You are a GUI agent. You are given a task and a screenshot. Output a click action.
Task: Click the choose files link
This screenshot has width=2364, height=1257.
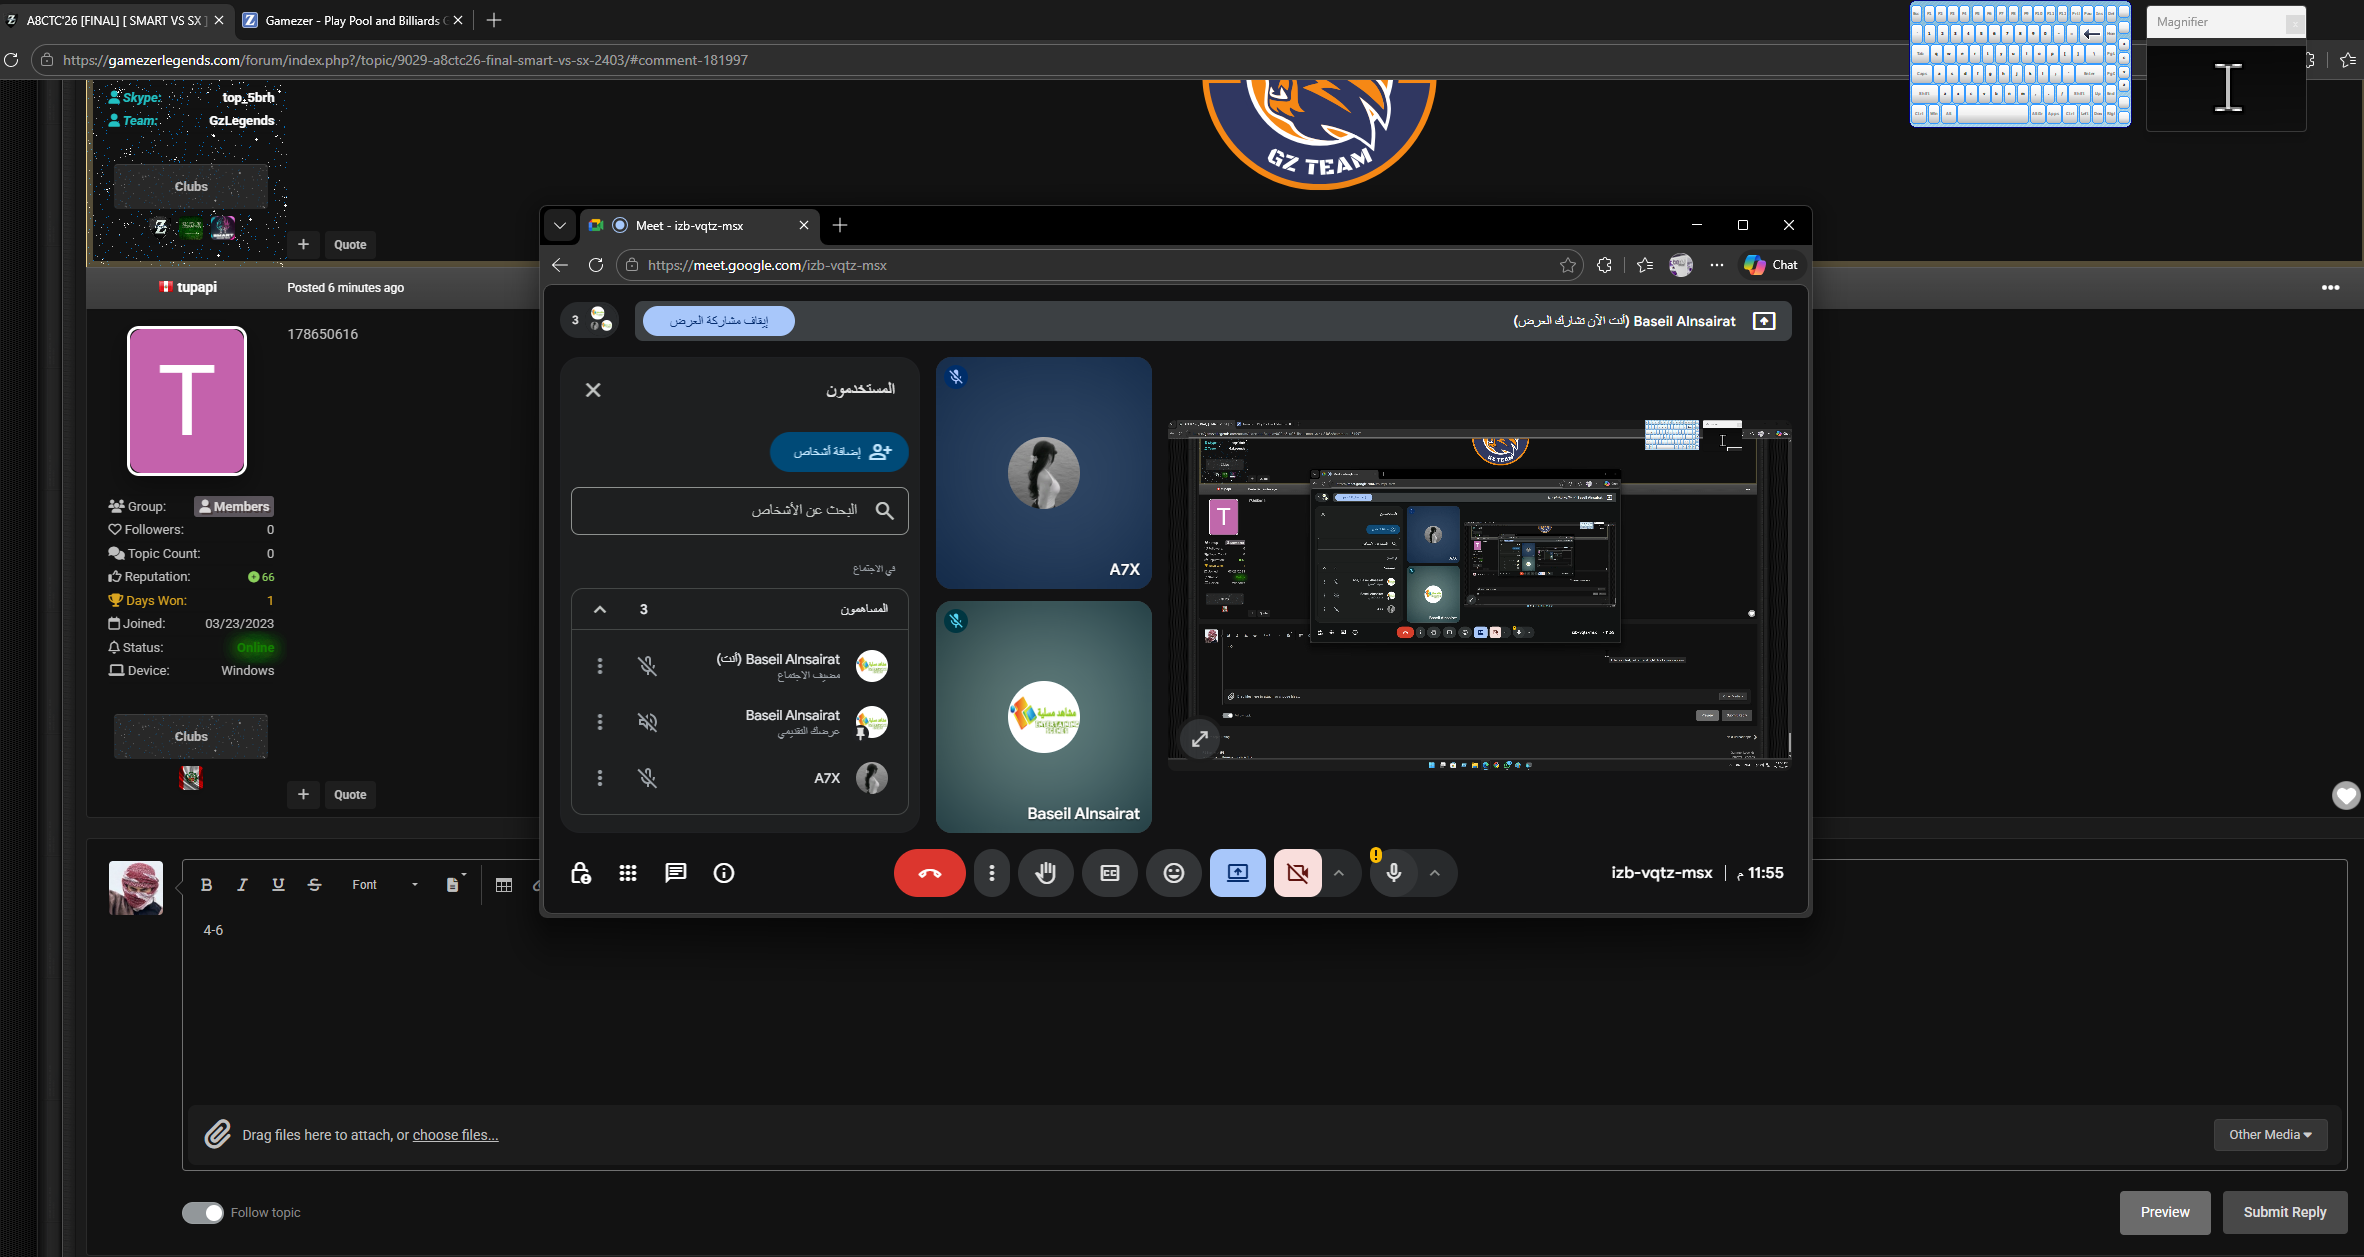tap(455, 1135)
